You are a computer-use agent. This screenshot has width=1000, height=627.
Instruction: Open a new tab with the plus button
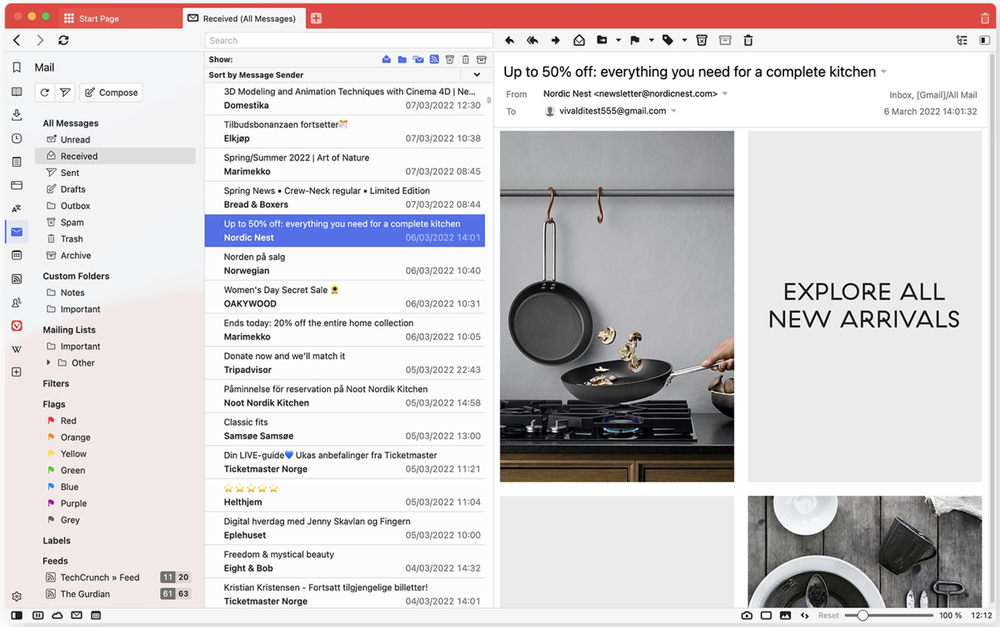(x=315, y=17)
